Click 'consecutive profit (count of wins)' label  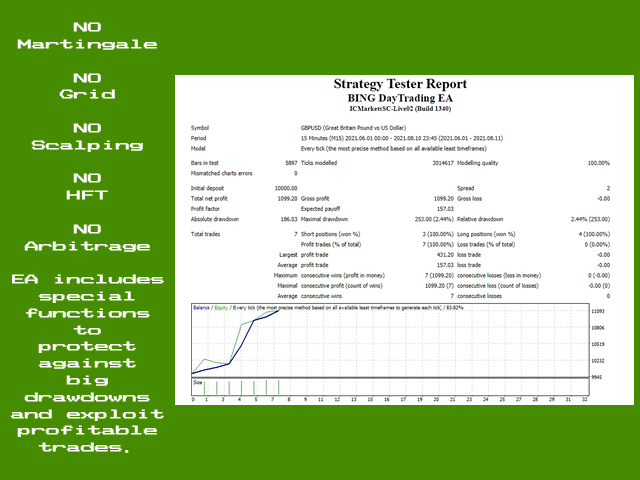341,286
